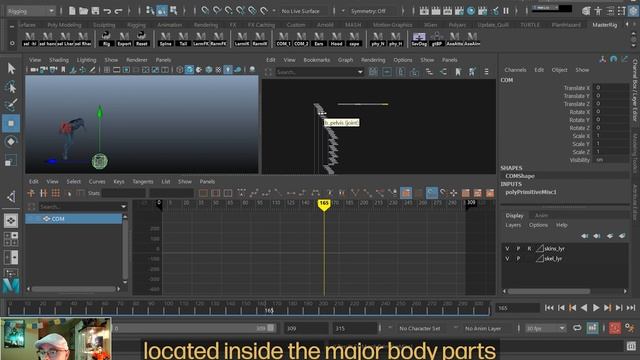Screen dimensions: 640x360
Task: Toggle select by object type mode
Action: (x=162, y=11)
